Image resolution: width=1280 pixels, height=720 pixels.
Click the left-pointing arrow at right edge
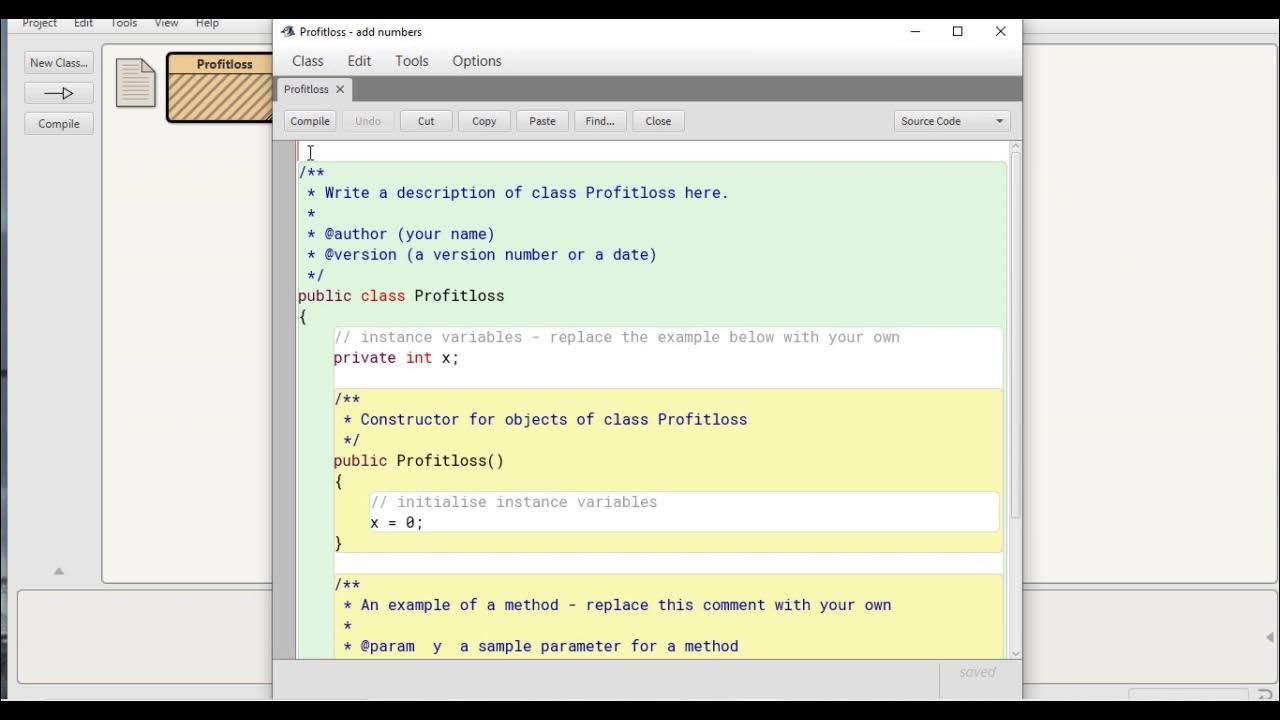[x=1269, y=637]
